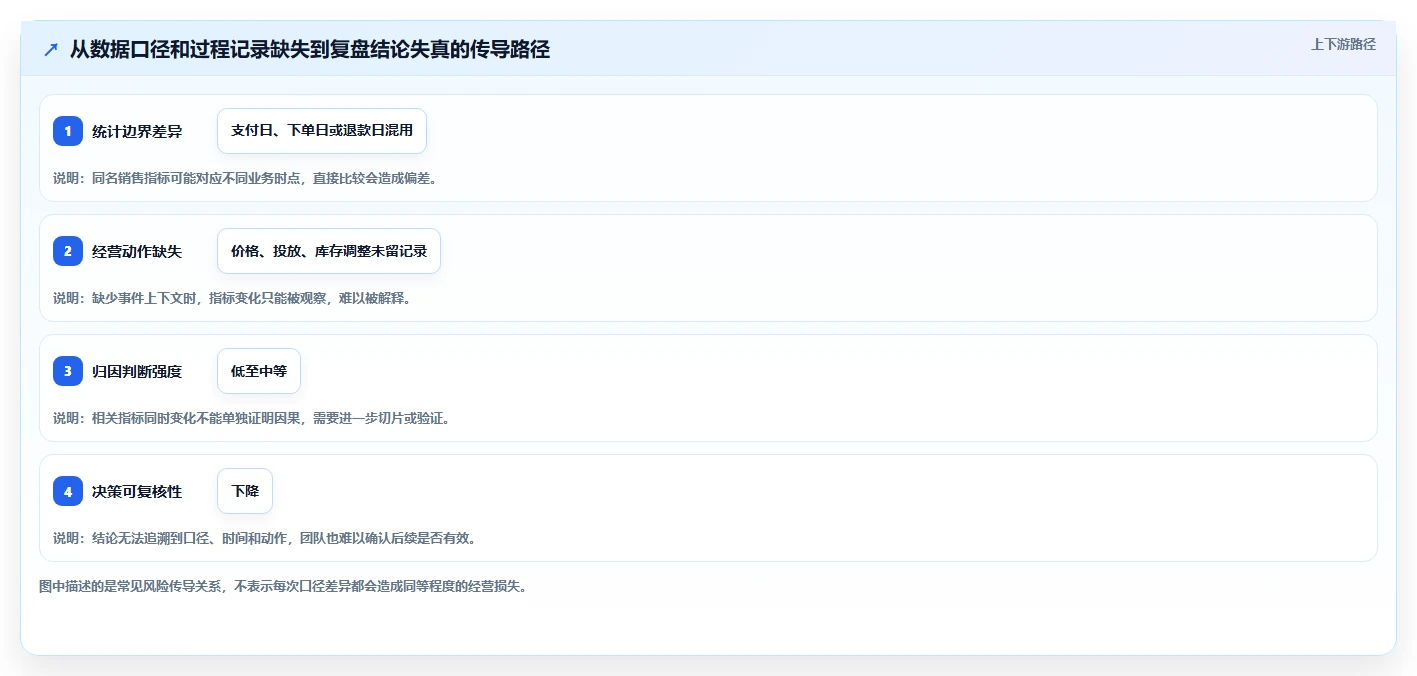This screenshot has width=1417, height=676.
Task: Select the 决策可复核性 heading
Action: coord(137,491)
